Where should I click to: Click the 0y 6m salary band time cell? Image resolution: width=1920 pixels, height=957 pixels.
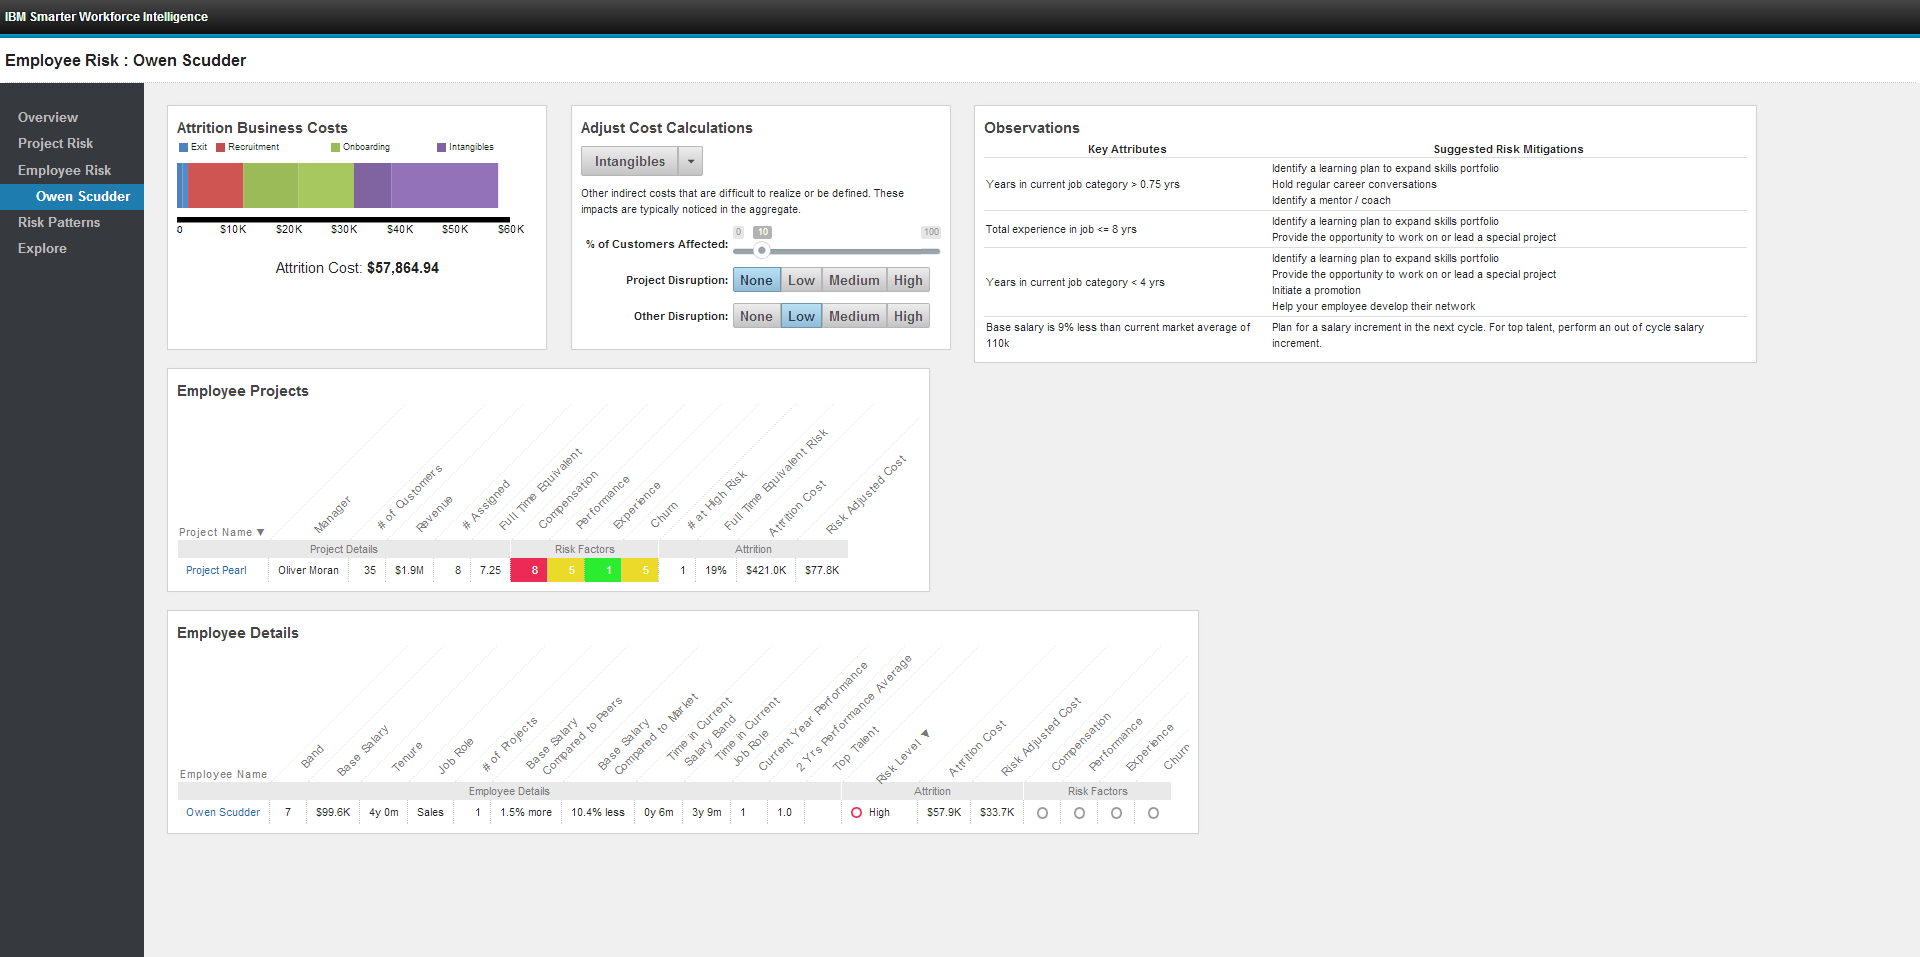(x=659, y=812)
